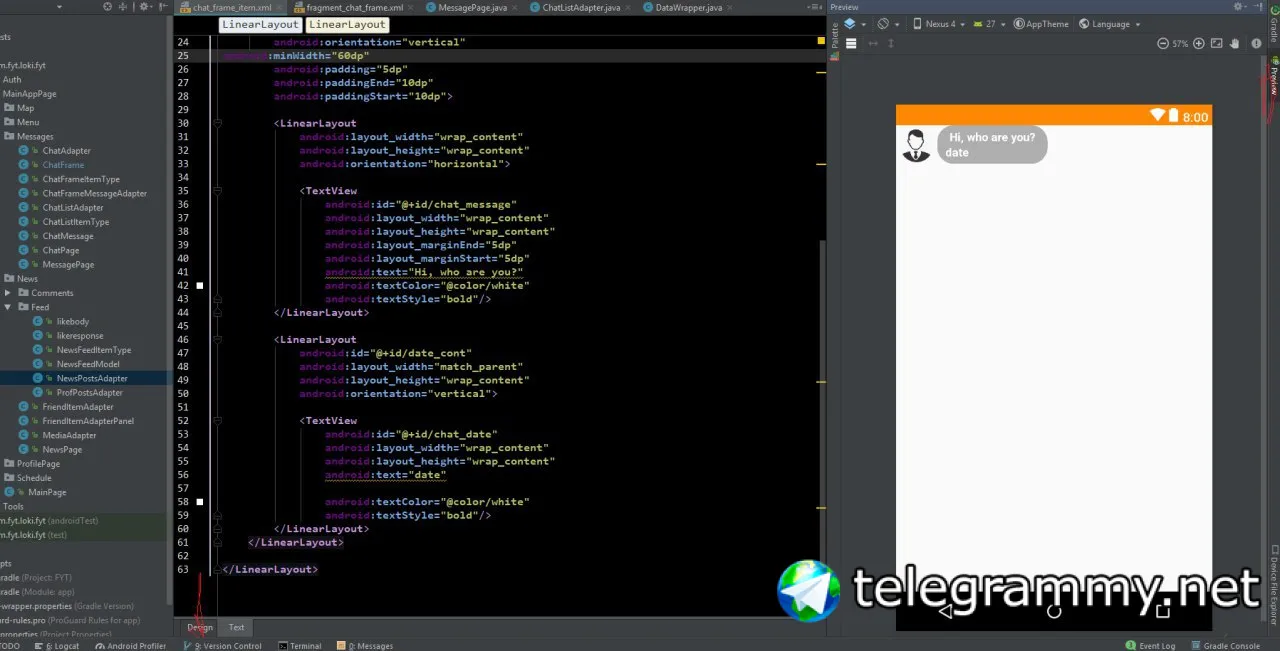
Task: Open the DataWrapper.java tab
Action: 689,7
